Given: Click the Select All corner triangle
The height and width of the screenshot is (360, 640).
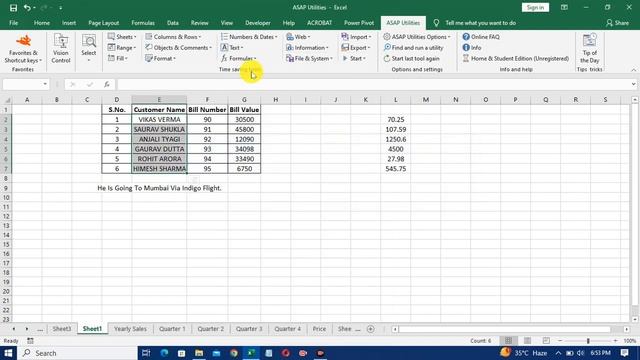Looking at the screenshot, I should pyautogui.click(x=7, y=100).
